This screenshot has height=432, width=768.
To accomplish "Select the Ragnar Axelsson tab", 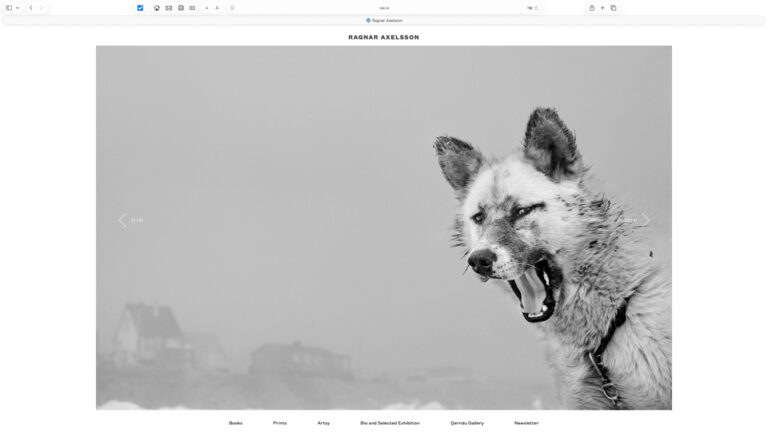I will 384,20.
